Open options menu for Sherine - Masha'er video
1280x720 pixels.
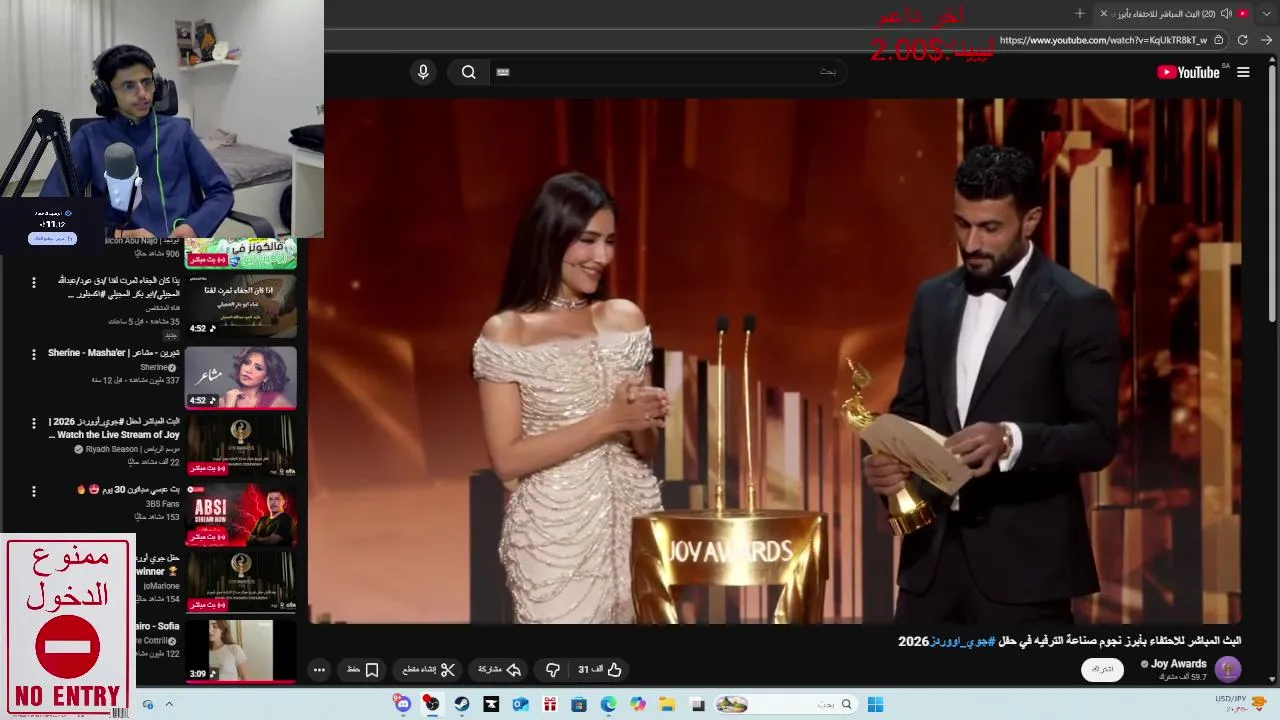click(34, 354)
